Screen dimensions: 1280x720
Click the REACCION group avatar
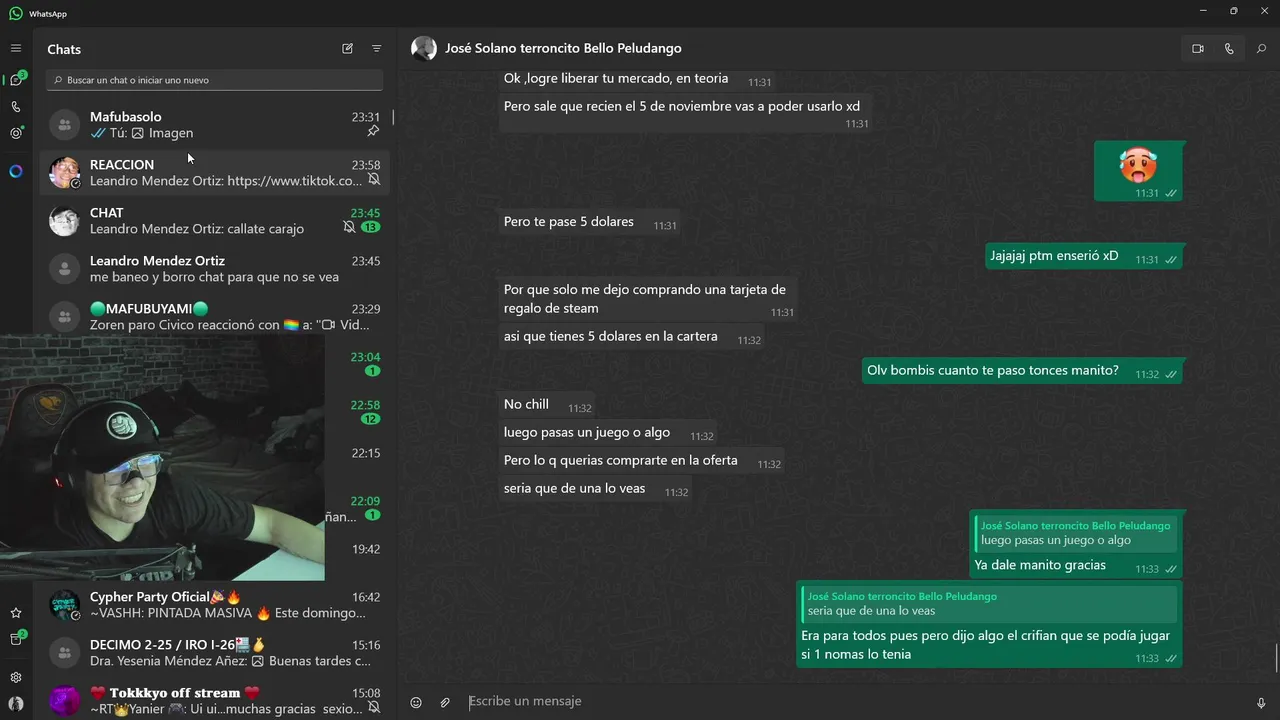64,172
